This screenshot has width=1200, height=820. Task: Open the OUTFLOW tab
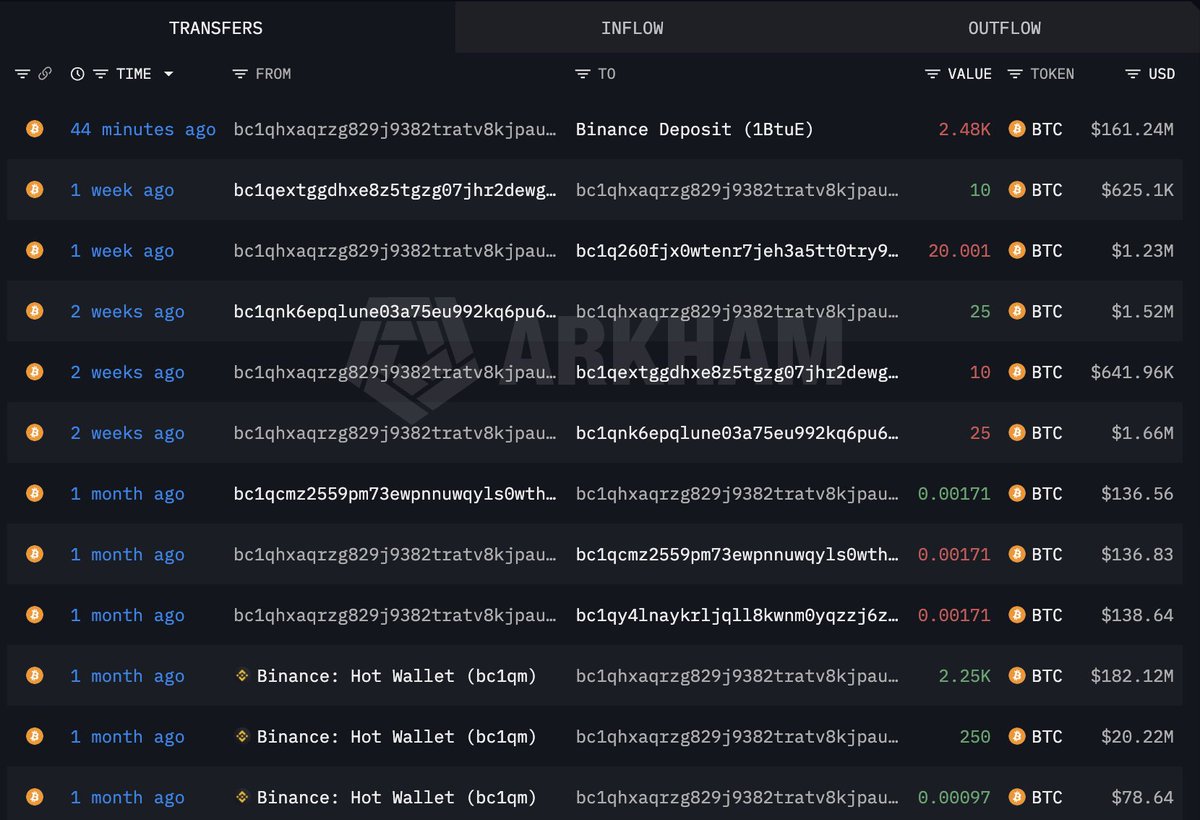[x=1004, y=28]
